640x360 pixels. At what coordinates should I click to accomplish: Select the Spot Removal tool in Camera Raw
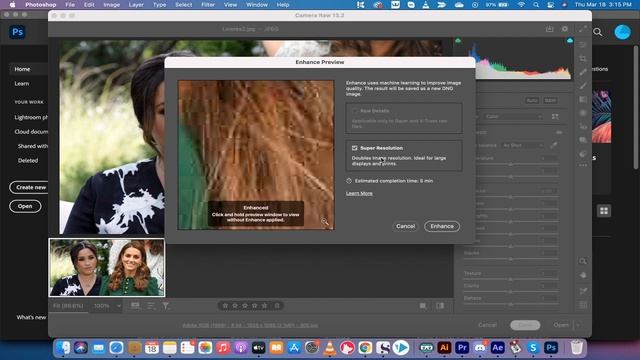(x=583, y=72)
